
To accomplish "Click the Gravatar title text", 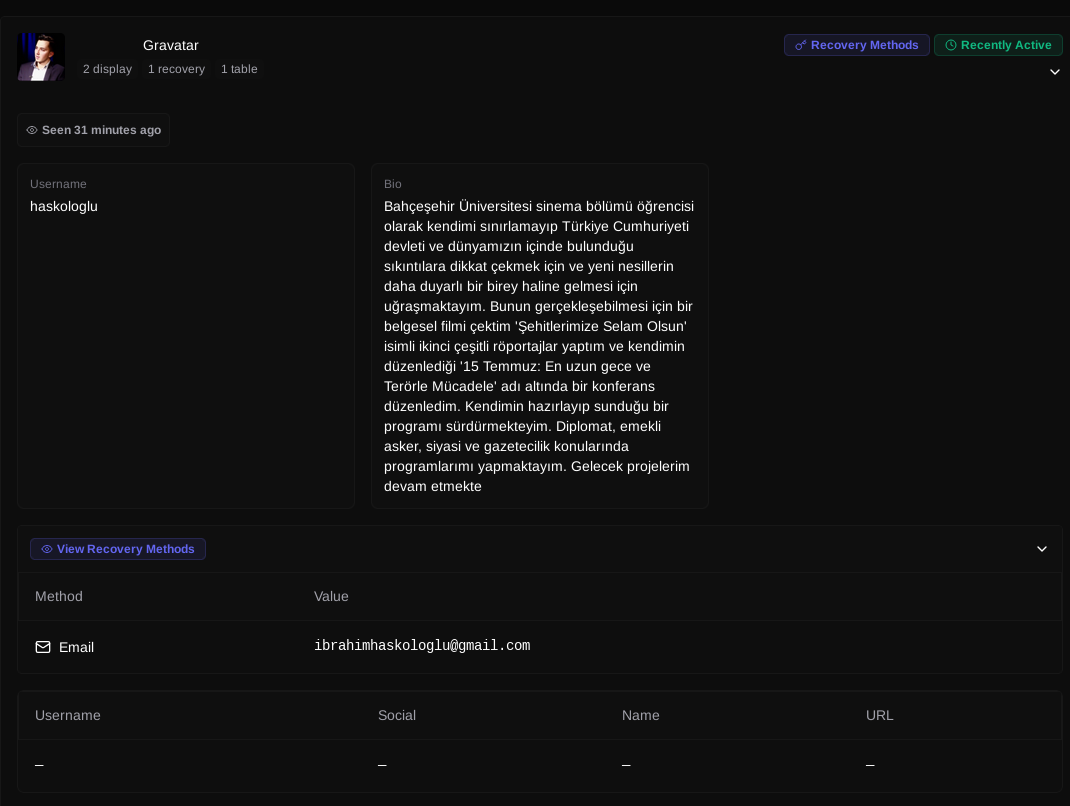I will (x=171, y=45).
